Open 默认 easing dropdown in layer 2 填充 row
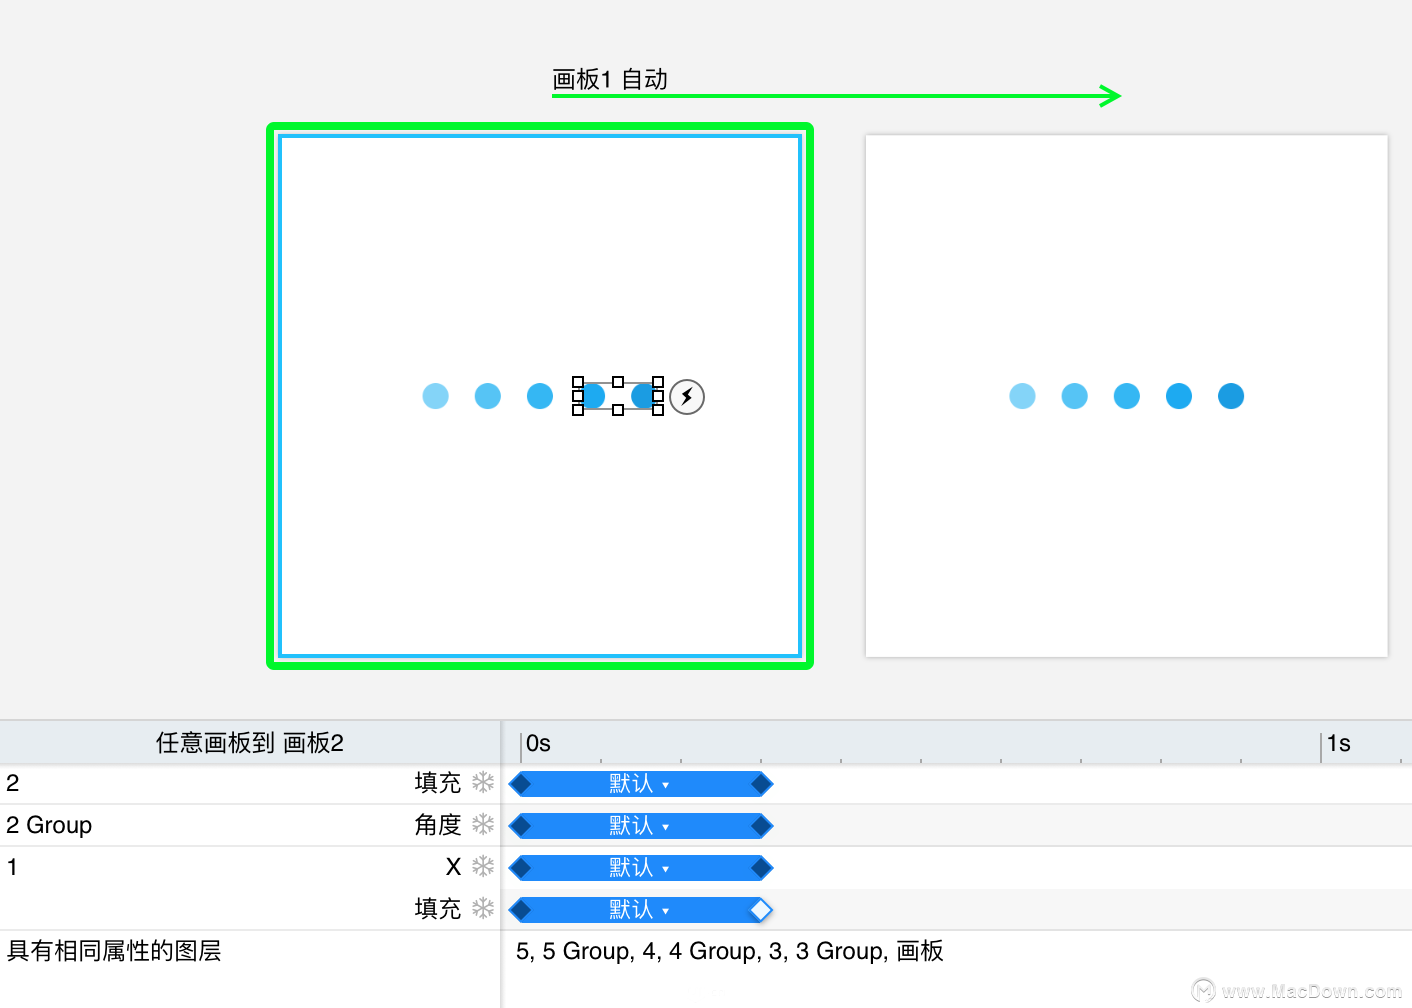This screenshot has width=1412, height=1008. 640,784
